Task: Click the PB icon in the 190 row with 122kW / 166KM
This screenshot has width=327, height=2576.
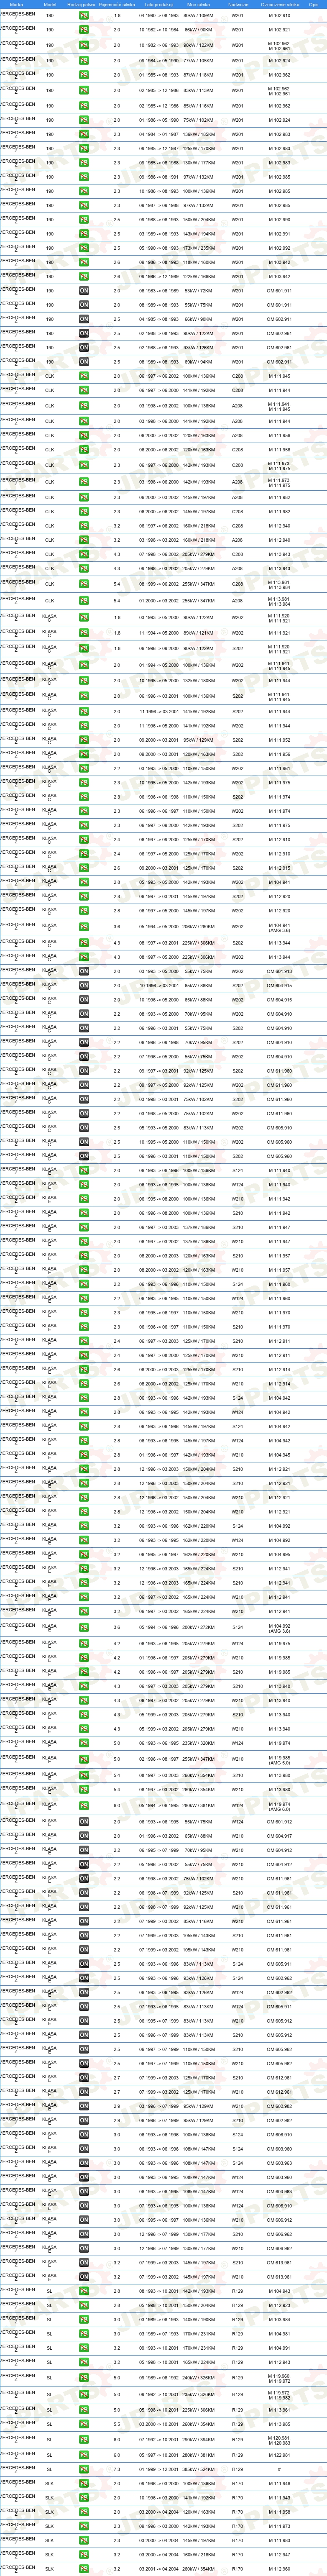Action: (x=84, y=276)
